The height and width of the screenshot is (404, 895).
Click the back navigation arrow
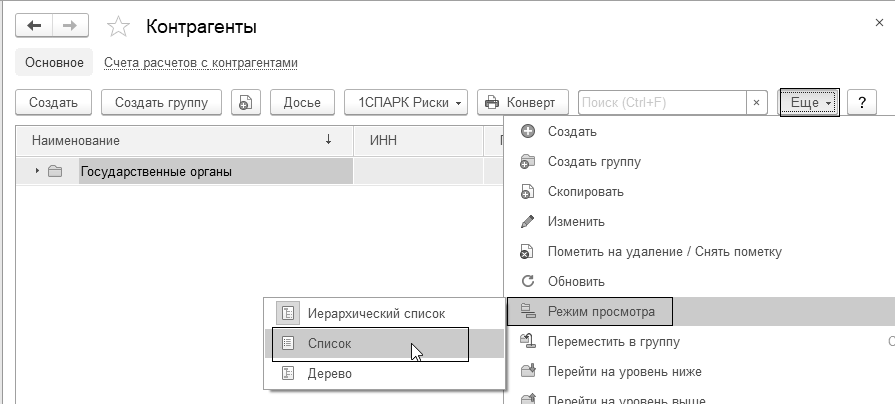[x=34, y=26]
